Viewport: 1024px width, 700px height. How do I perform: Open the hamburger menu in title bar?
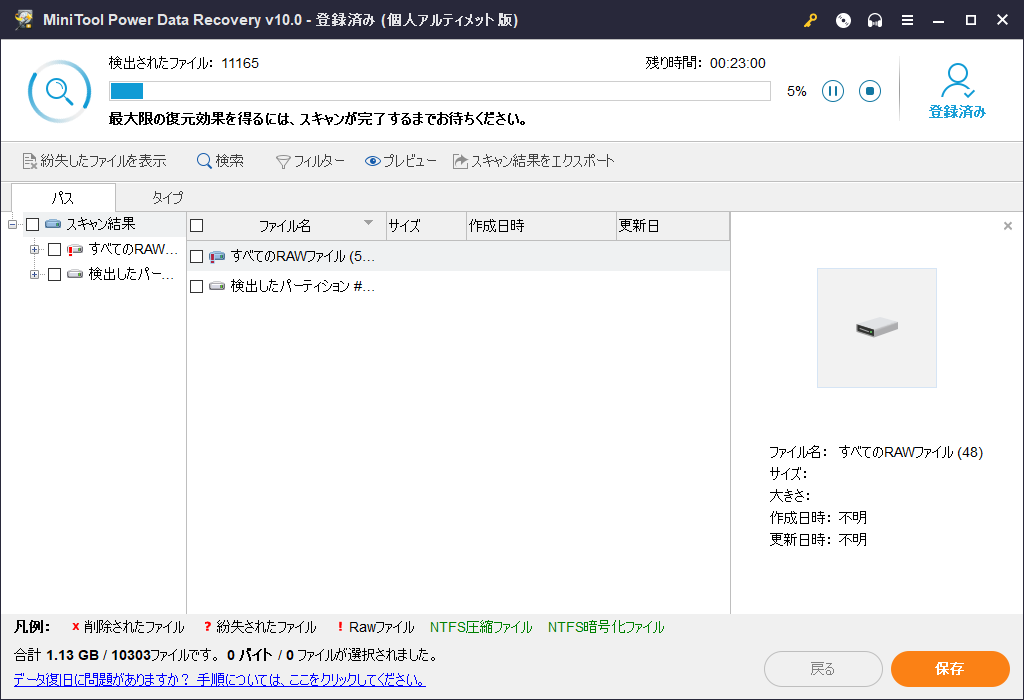907,20
